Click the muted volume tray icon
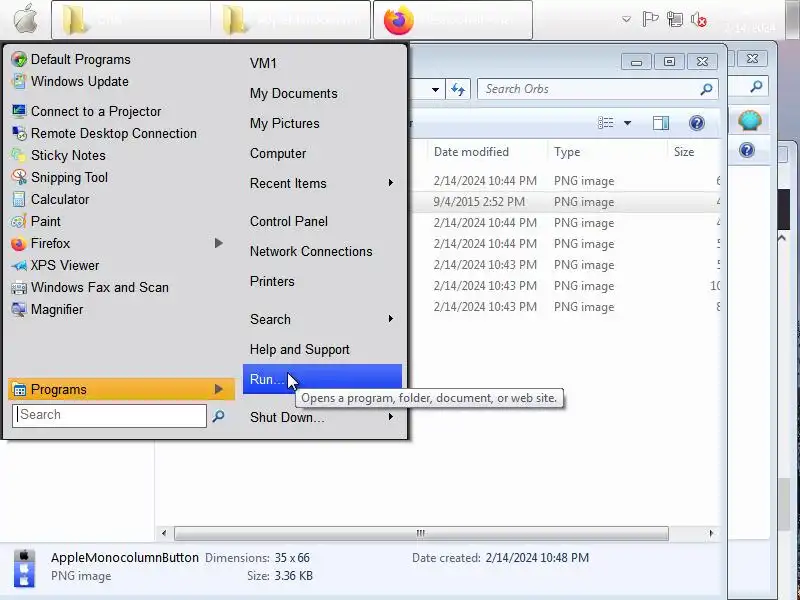 pos(698,20)
